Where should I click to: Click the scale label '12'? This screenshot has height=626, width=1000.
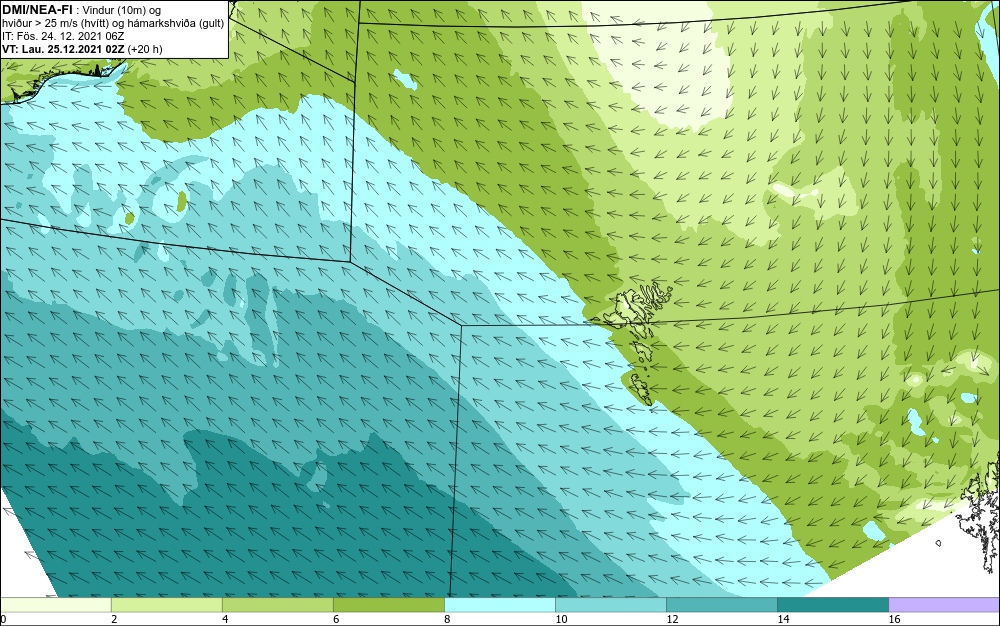tap(672, 619)
